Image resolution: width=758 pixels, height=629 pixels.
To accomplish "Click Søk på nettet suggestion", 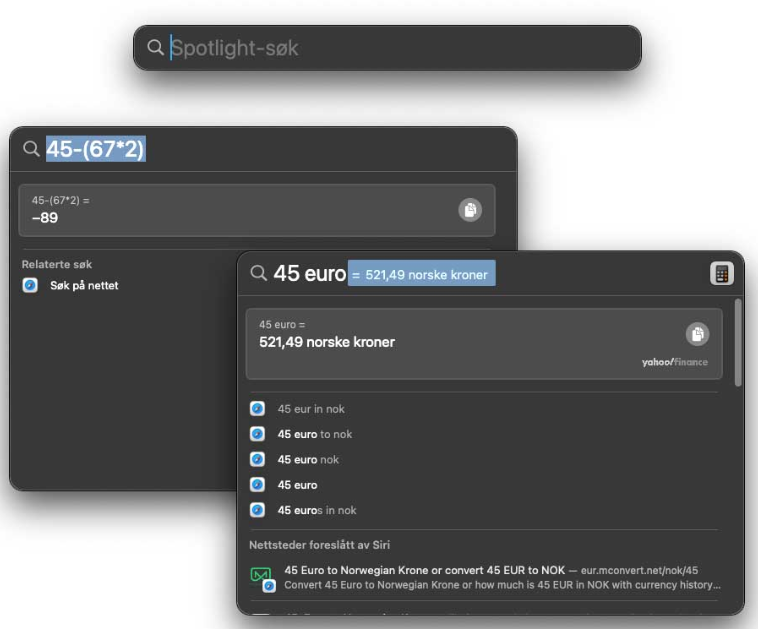I will (x=84, y=286).
